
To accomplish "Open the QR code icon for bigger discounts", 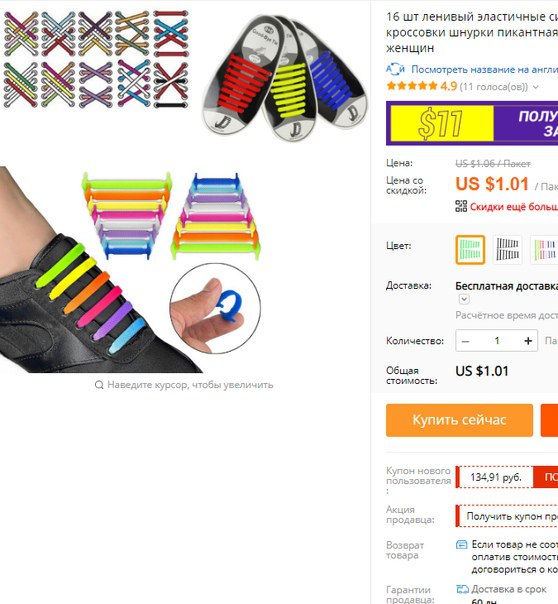I will pyautogui.click(x=461, y=206).
